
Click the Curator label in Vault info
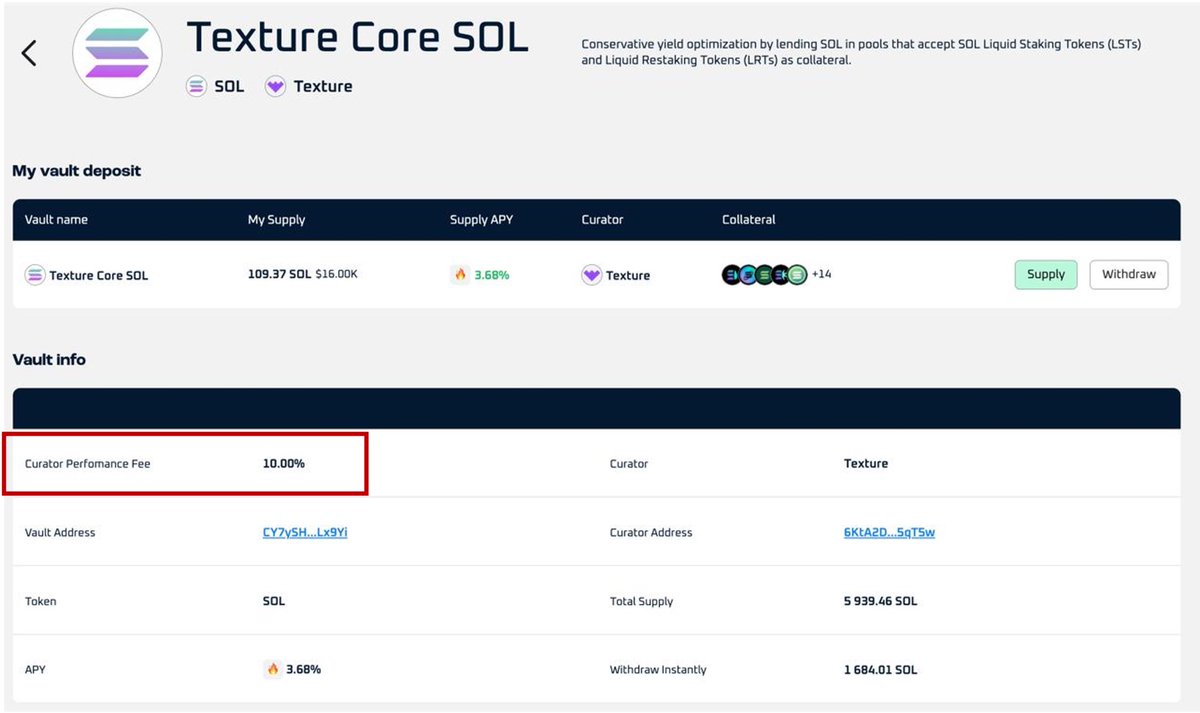[629, 464]
